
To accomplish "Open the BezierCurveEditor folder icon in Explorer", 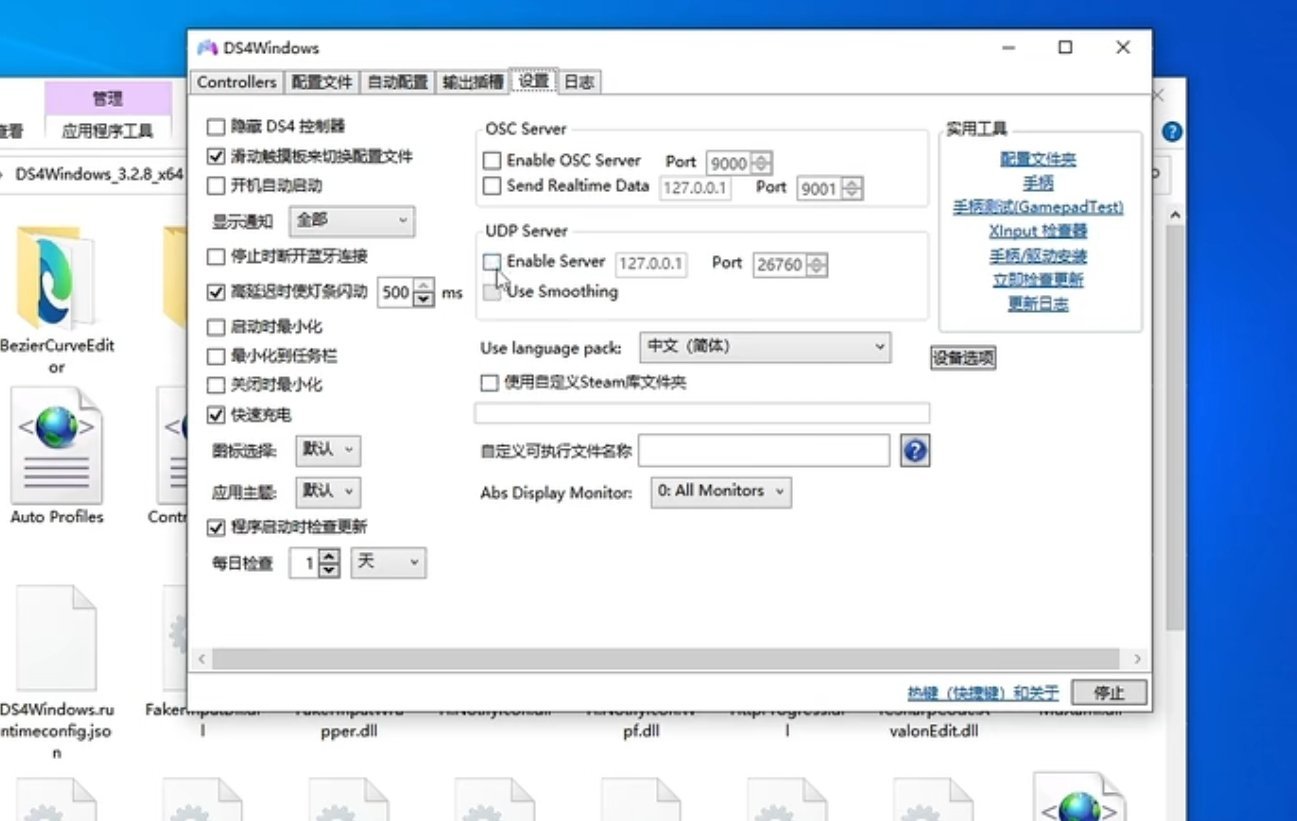I will point(56,277).
